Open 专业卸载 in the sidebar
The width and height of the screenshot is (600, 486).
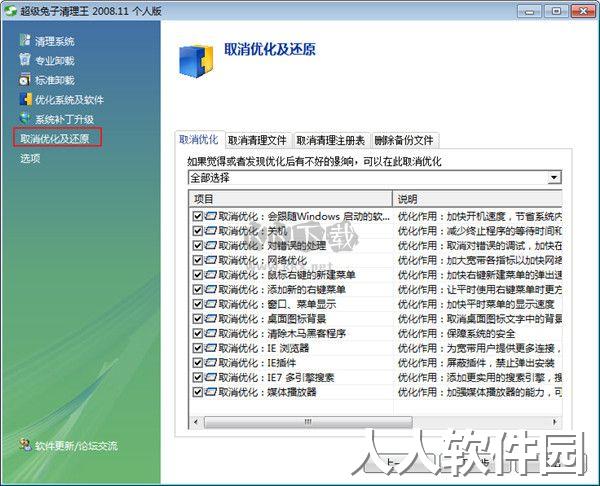(54, 60)
